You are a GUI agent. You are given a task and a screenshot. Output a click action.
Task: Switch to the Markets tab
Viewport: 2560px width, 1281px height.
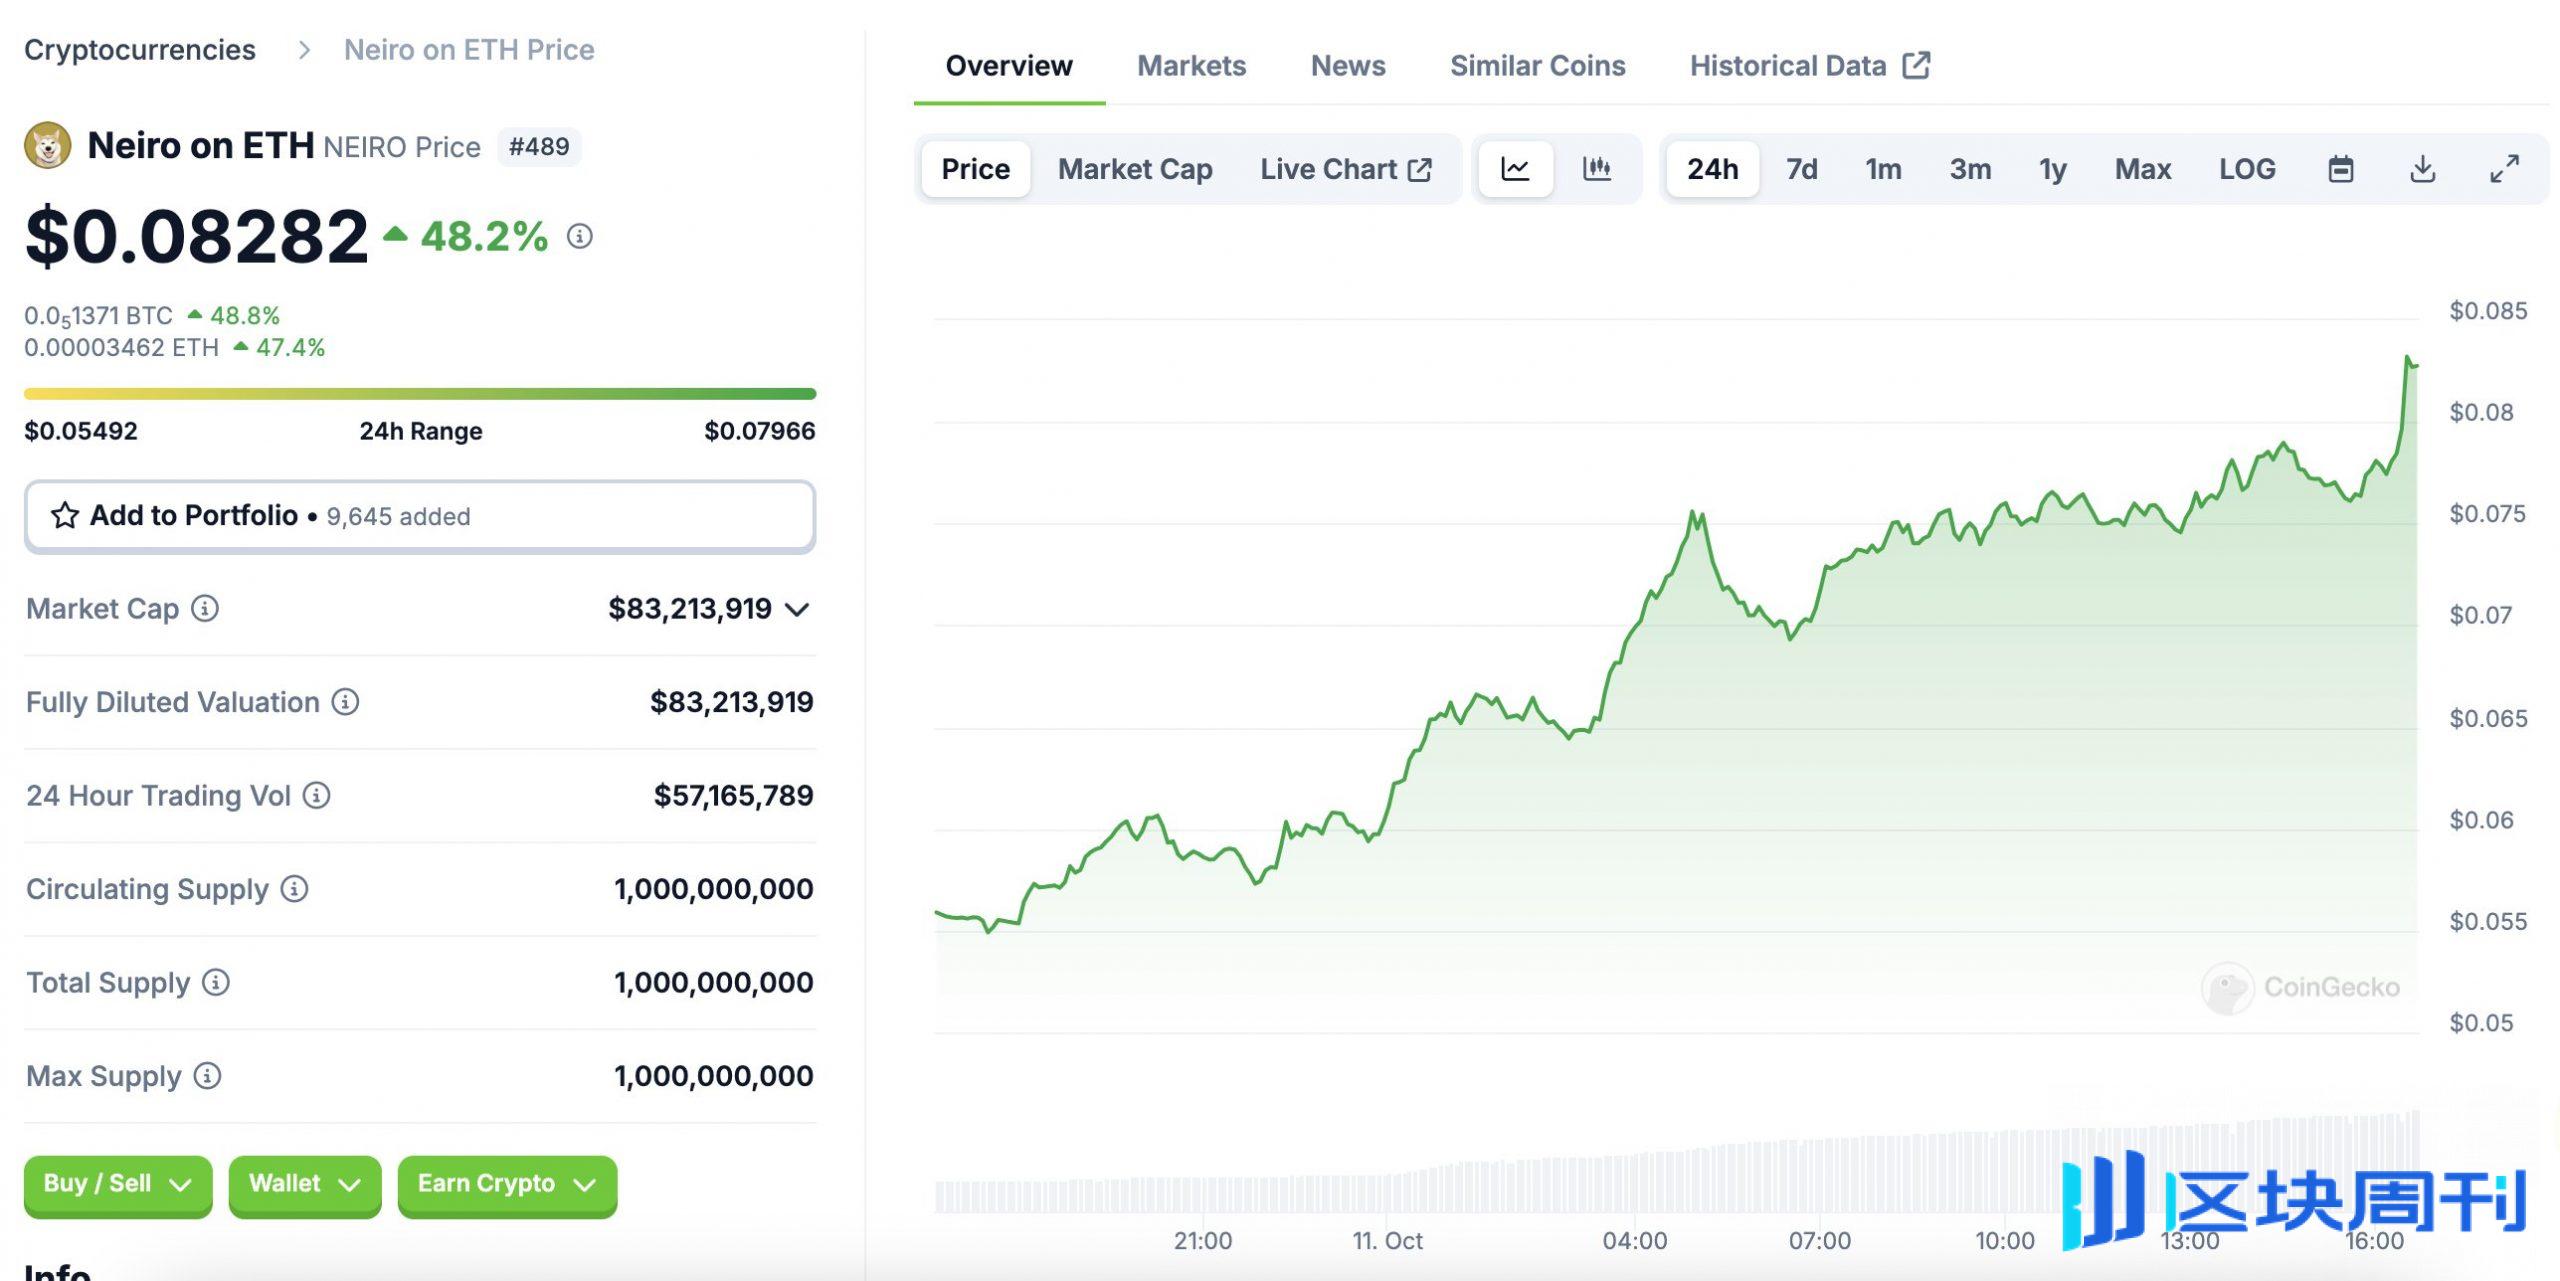click(x=1191, y=66)
